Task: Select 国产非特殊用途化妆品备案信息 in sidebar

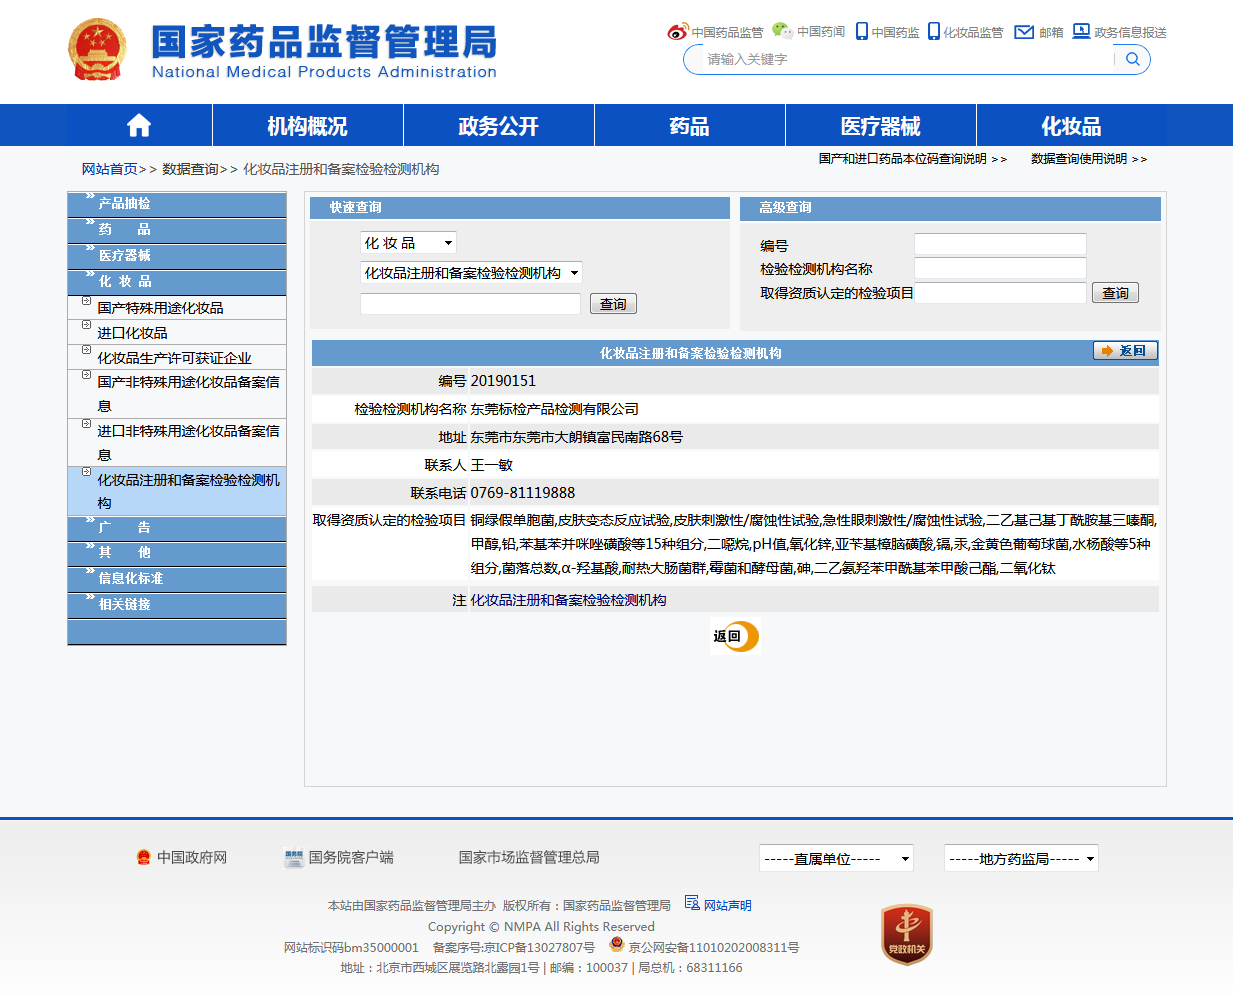Action: pyautogui.click(x=188, y=394)
